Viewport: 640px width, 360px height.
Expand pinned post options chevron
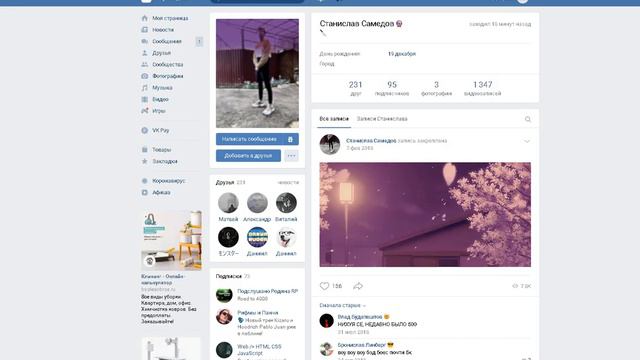click(x=527, y=141)
